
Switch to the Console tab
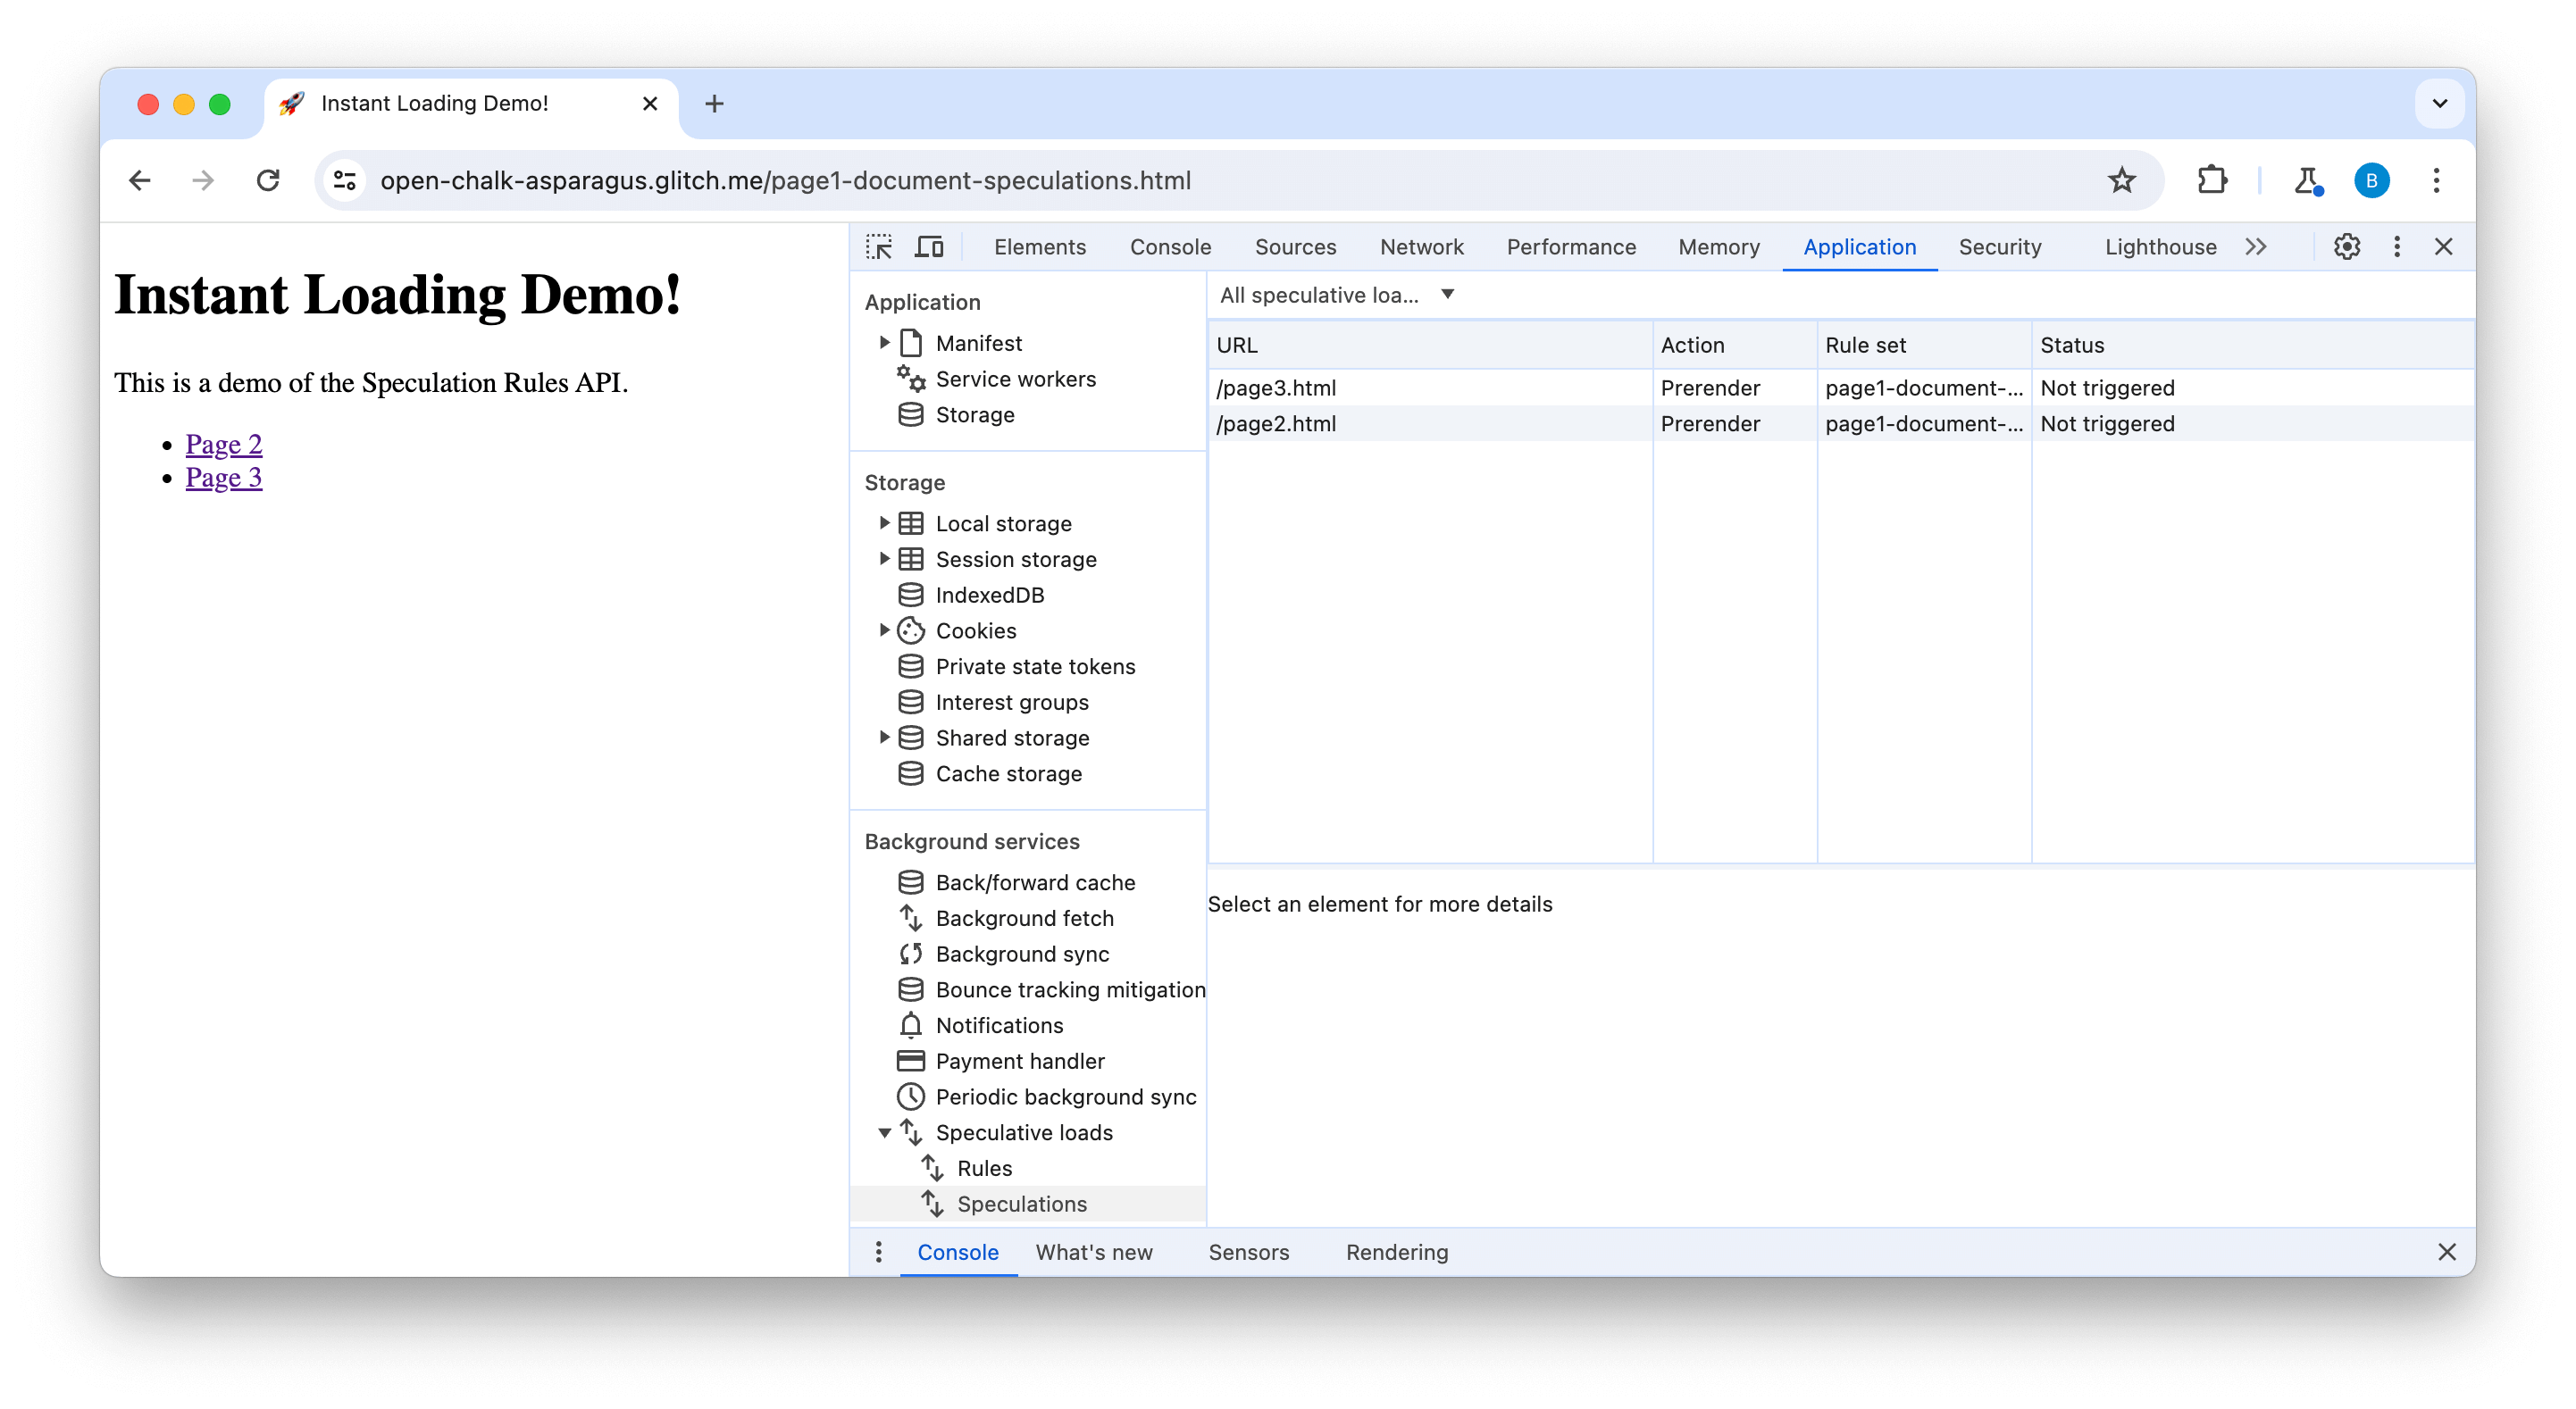(x=1170, y=246)
